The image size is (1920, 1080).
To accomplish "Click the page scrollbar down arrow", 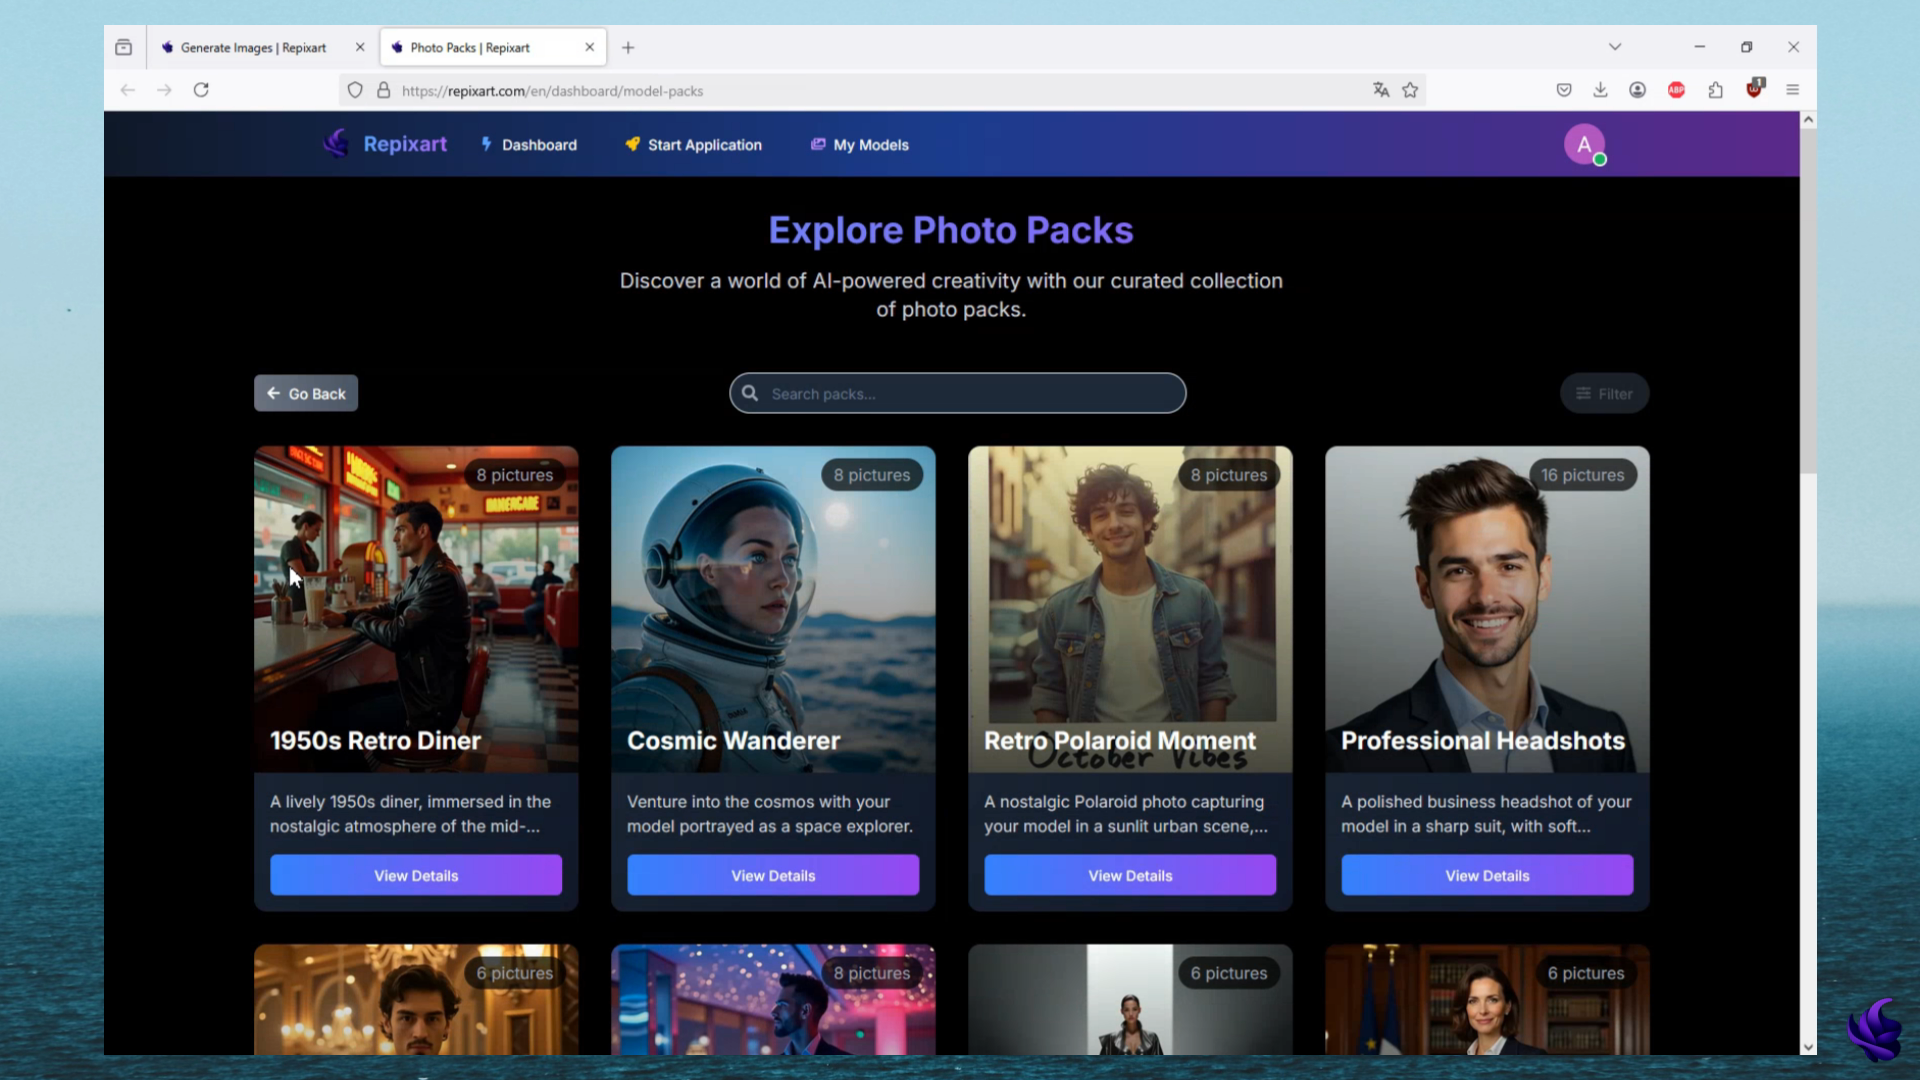I will [x=1808, y=1047].
